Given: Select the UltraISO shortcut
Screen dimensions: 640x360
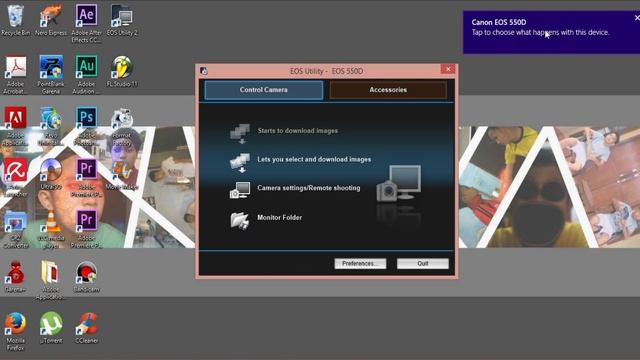Looking at the screenshot, I should (x=51, y=175).
